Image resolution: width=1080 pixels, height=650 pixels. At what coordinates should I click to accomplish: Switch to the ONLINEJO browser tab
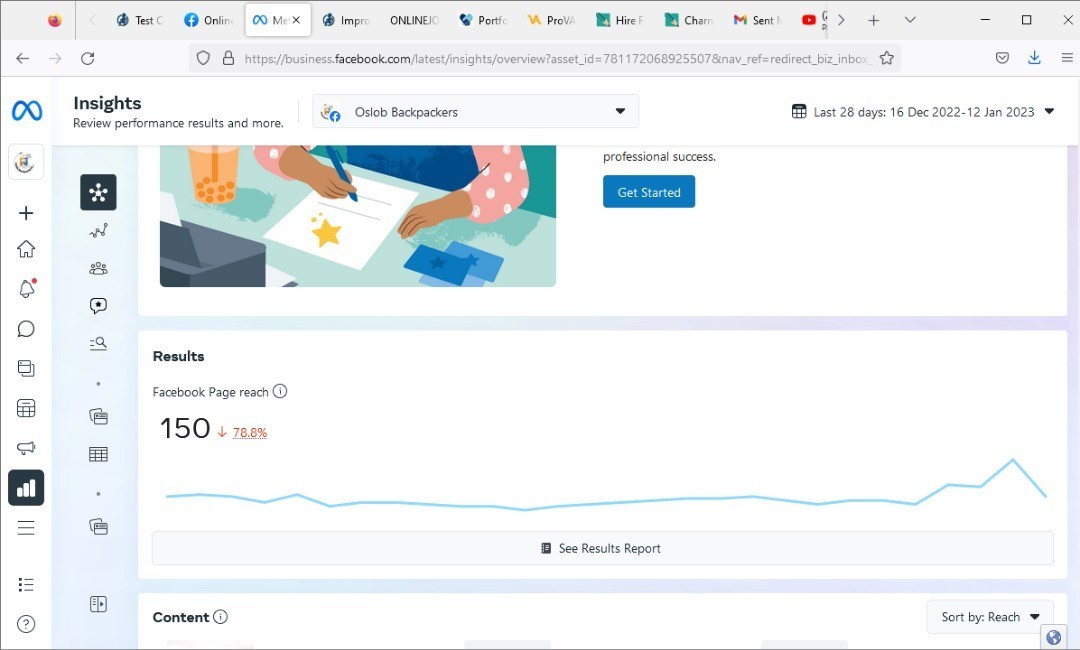(414, 20)
